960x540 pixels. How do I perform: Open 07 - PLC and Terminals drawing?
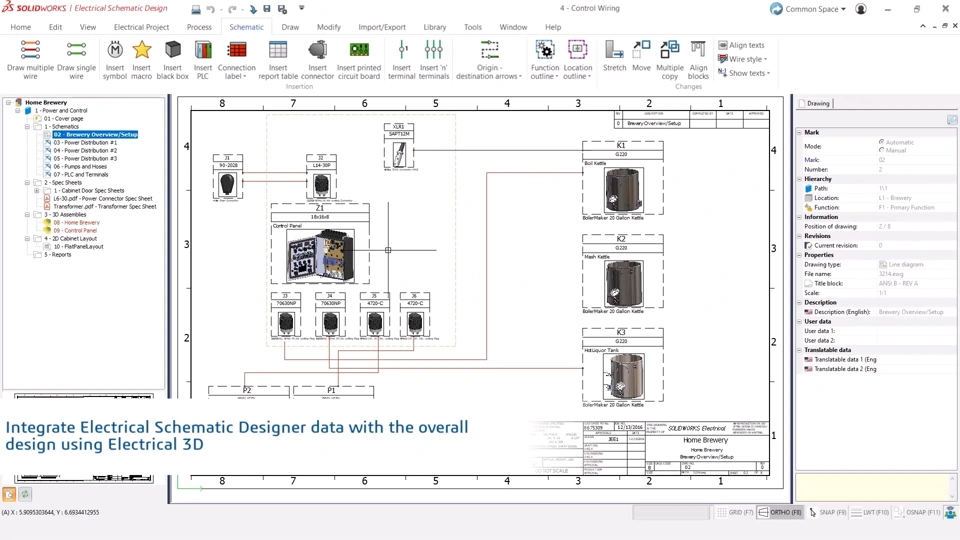click(x=81, y=174)
